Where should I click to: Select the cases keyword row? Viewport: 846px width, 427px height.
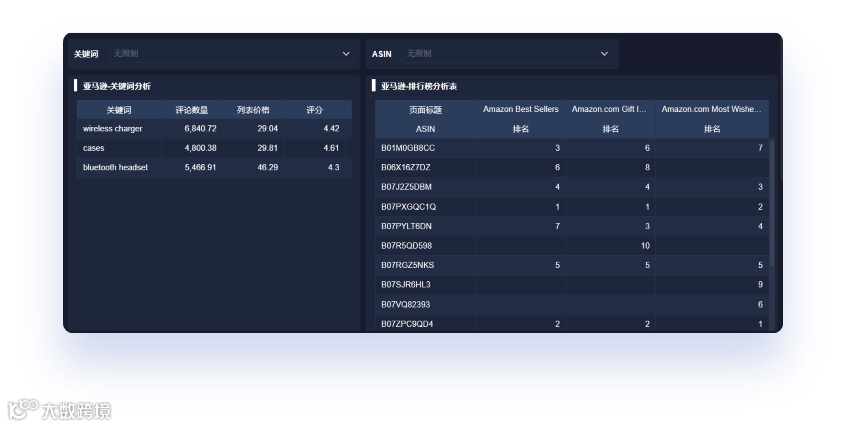coord(214,148)
